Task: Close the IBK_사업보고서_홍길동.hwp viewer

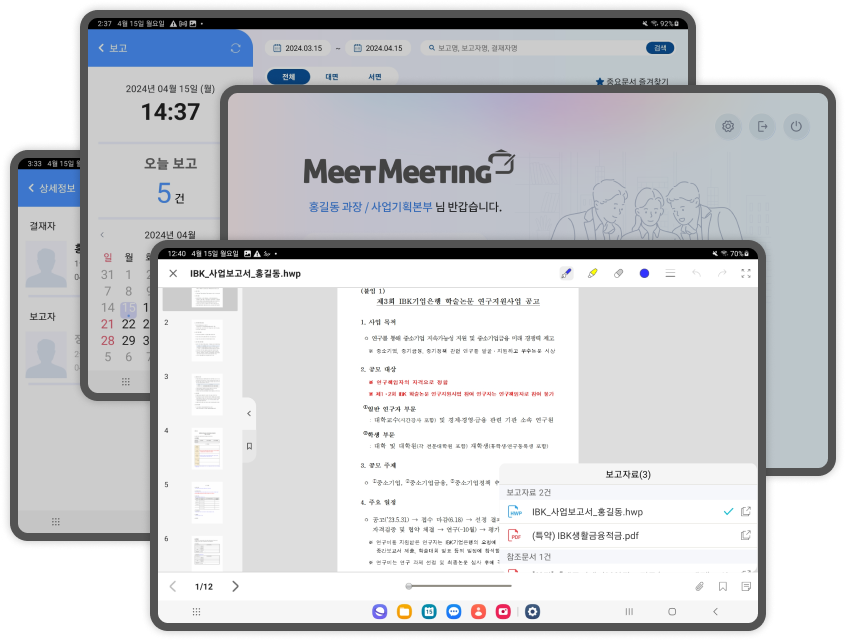Action: (x=173, y=274)
